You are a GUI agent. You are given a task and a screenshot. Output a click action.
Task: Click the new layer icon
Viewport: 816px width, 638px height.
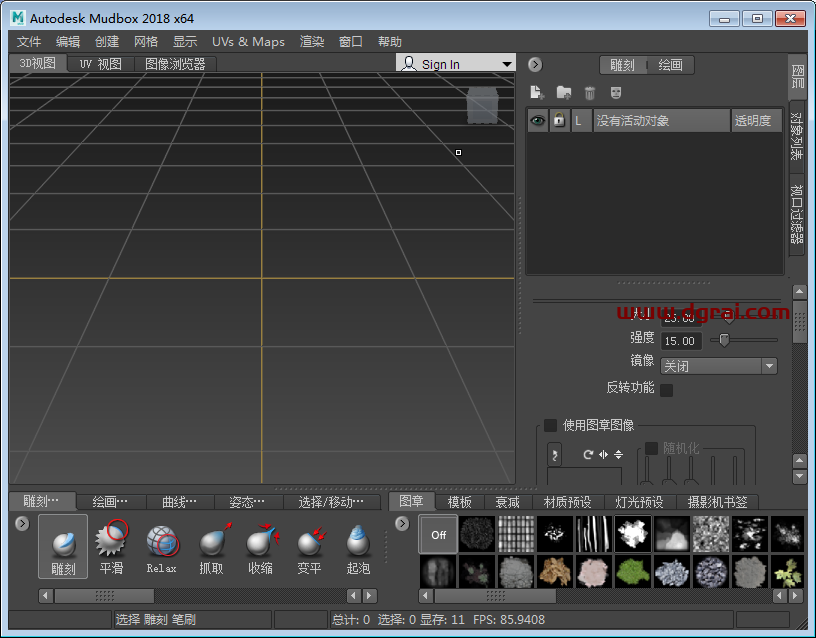(537, 93)
